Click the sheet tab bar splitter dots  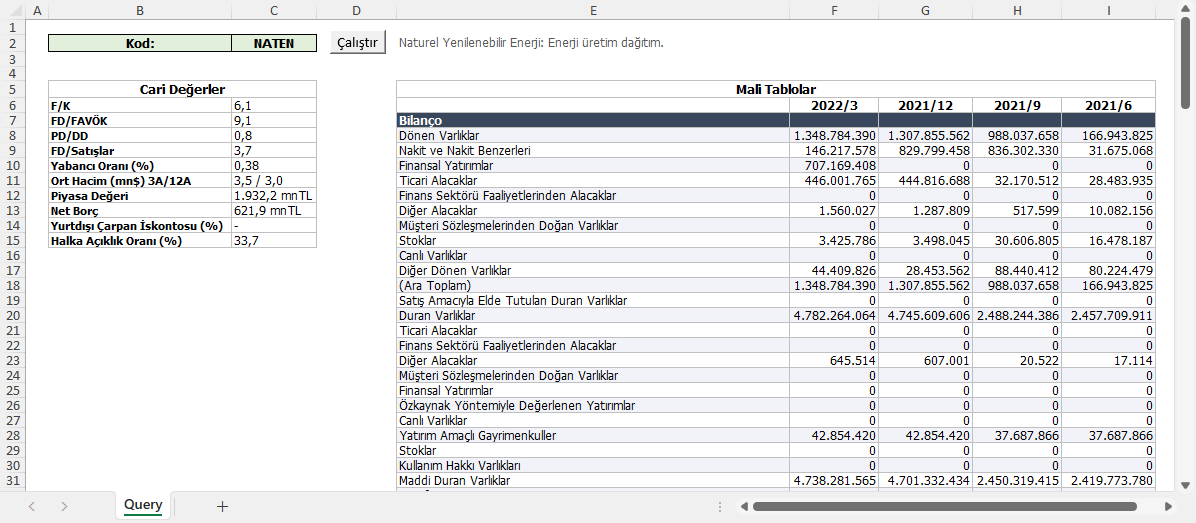pyautogui.click(x=719, y=506)
